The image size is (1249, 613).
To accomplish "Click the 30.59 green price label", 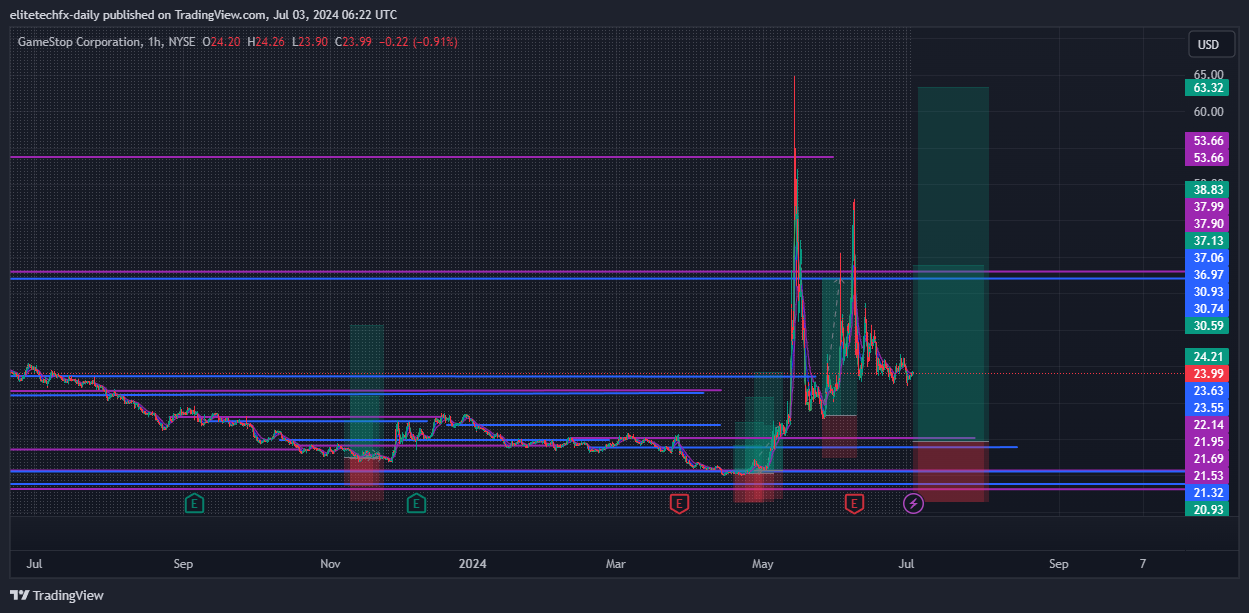I will (x=1209, y=325).
